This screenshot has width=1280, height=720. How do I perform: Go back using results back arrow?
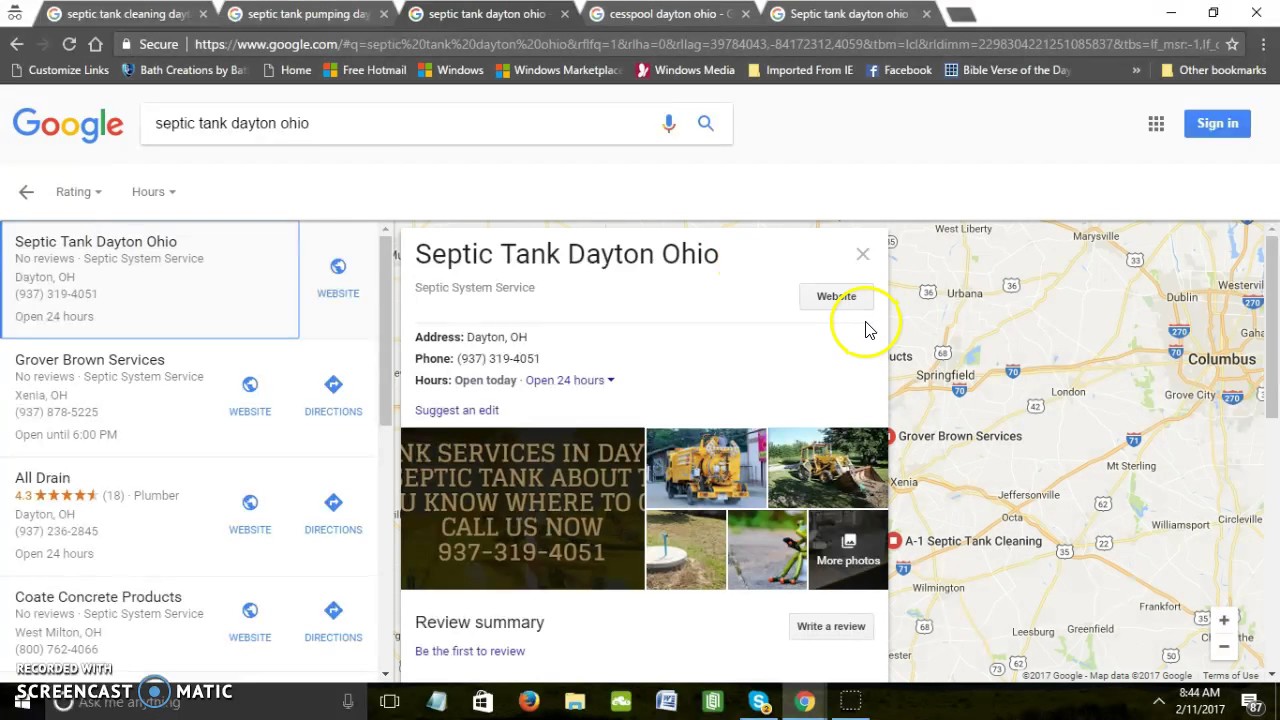click(x=26, y=192)
